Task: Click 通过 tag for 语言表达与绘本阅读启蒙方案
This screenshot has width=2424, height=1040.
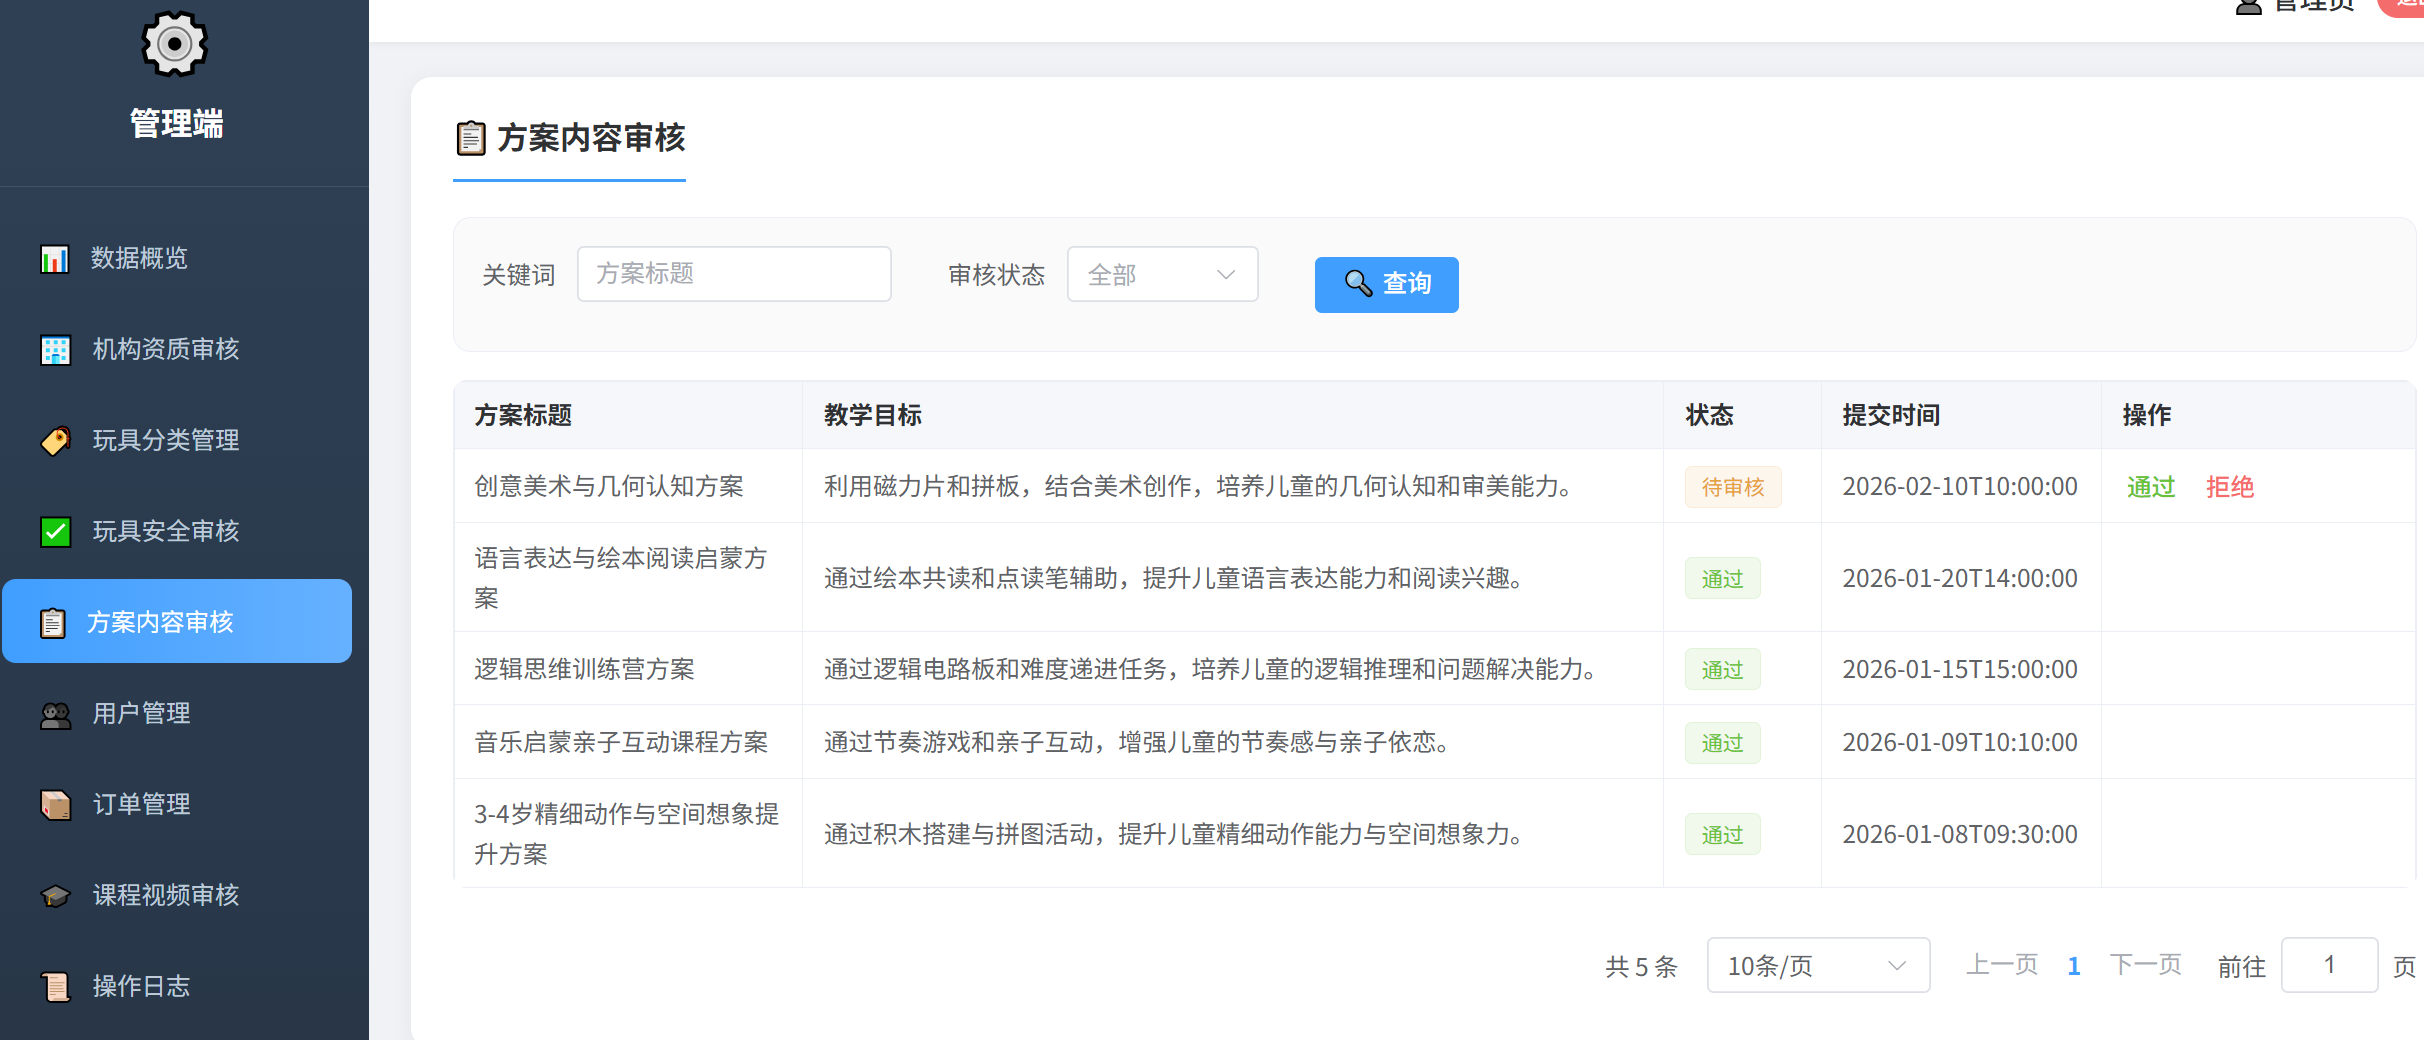Action: click(1722, 578)
